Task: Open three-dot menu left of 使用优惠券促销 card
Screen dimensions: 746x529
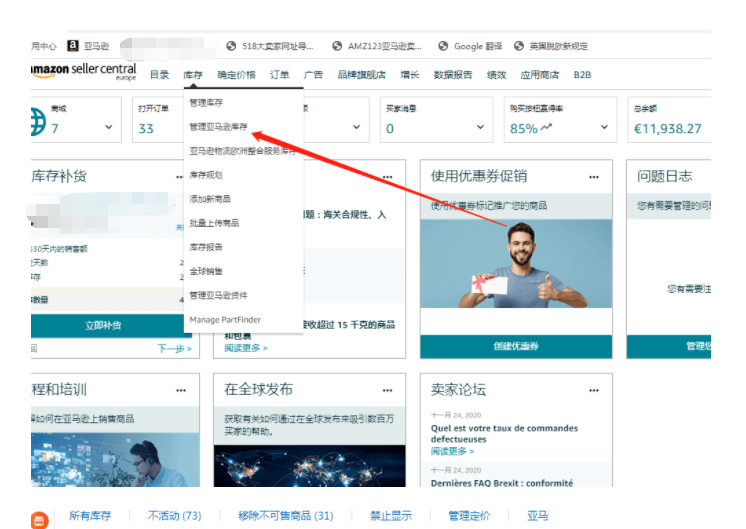Action: (387, 177)
